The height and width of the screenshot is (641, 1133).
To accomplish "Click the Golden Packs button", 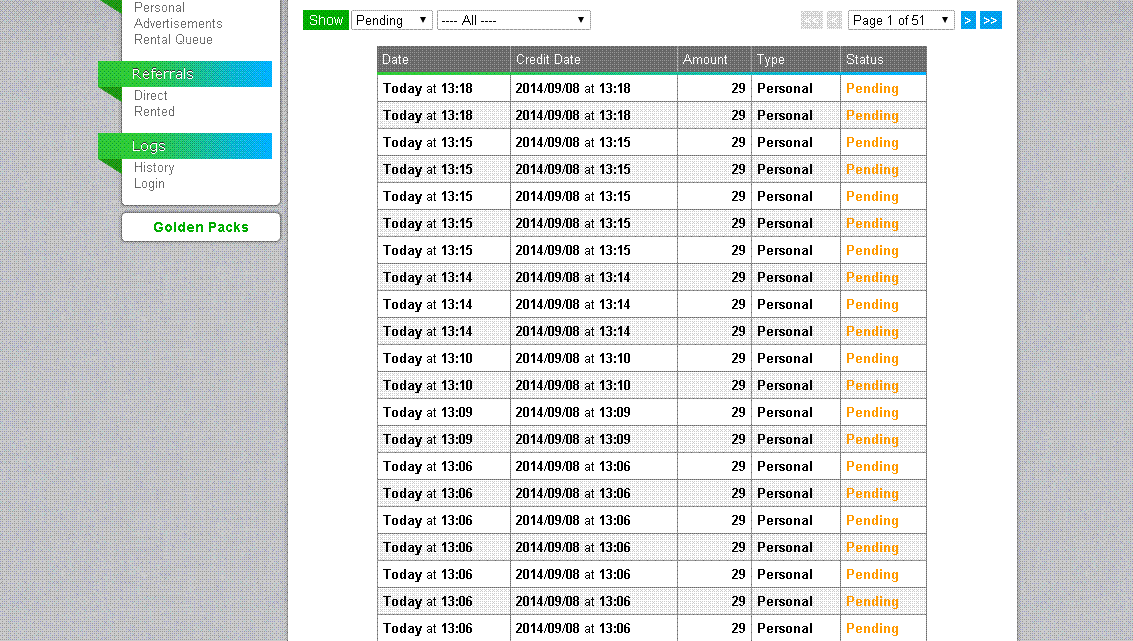I will click(x=201, y=227).
